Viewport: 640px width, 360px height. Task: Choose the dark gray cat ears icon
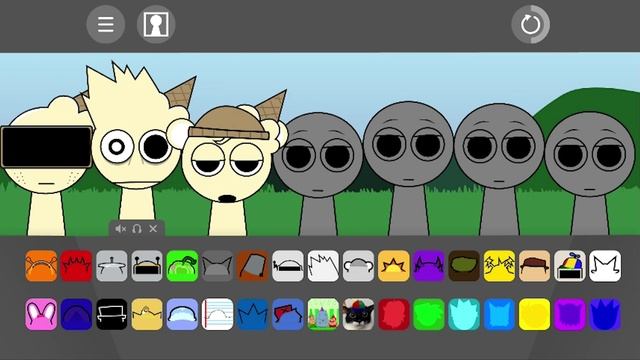(x=218, y=266)
